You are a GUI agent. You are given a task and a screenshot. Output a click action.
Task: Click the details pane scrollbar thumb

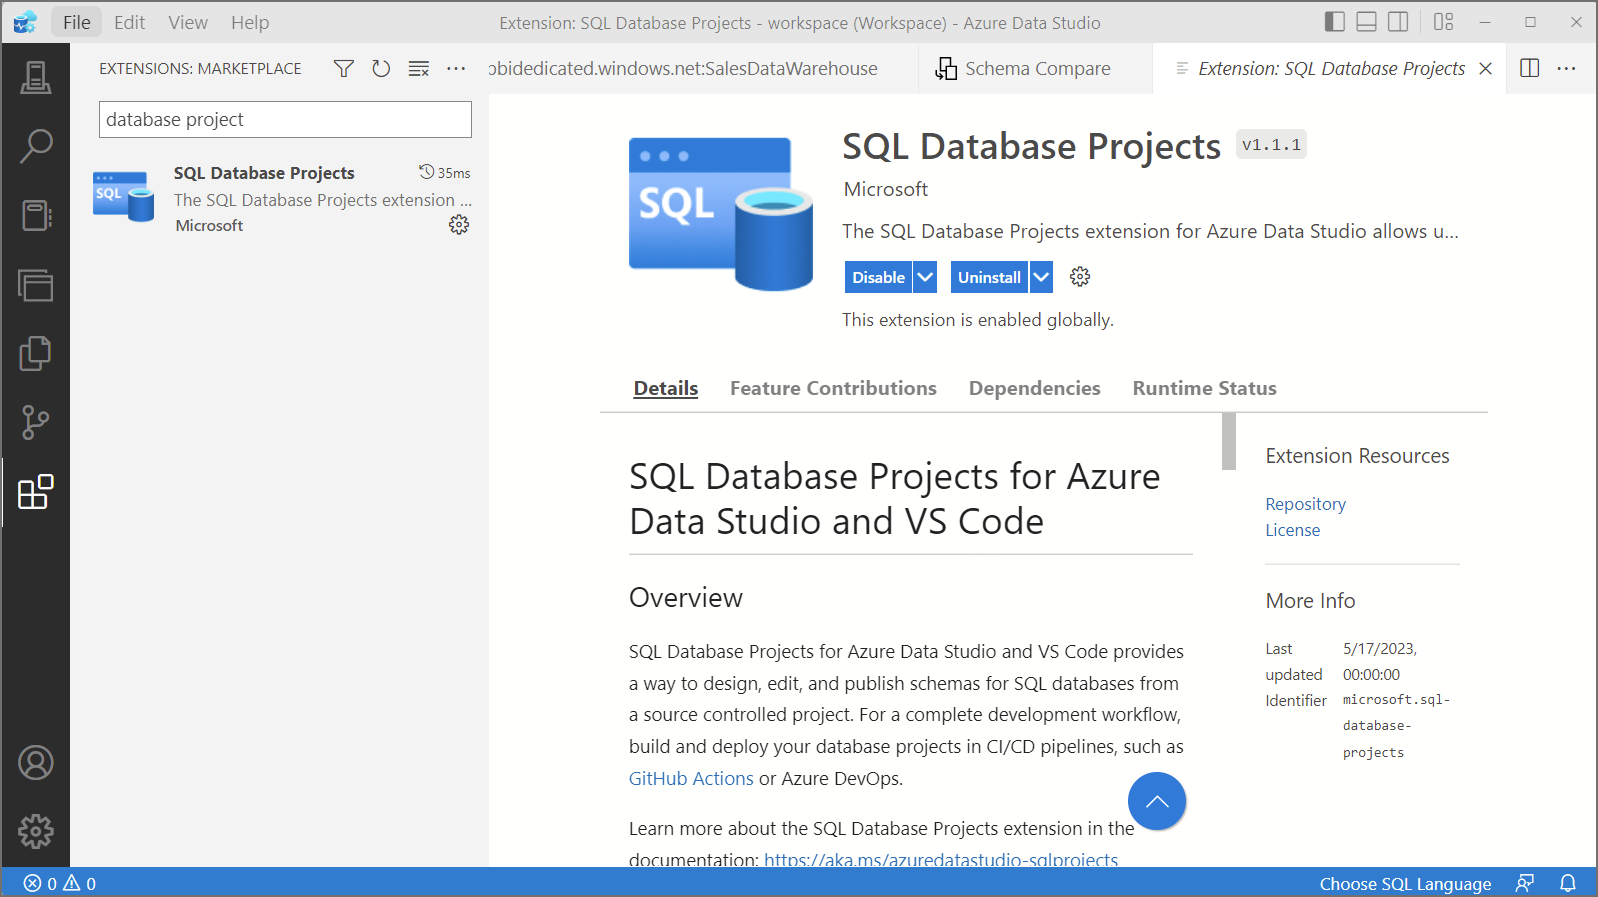(x=1229, y=441)
